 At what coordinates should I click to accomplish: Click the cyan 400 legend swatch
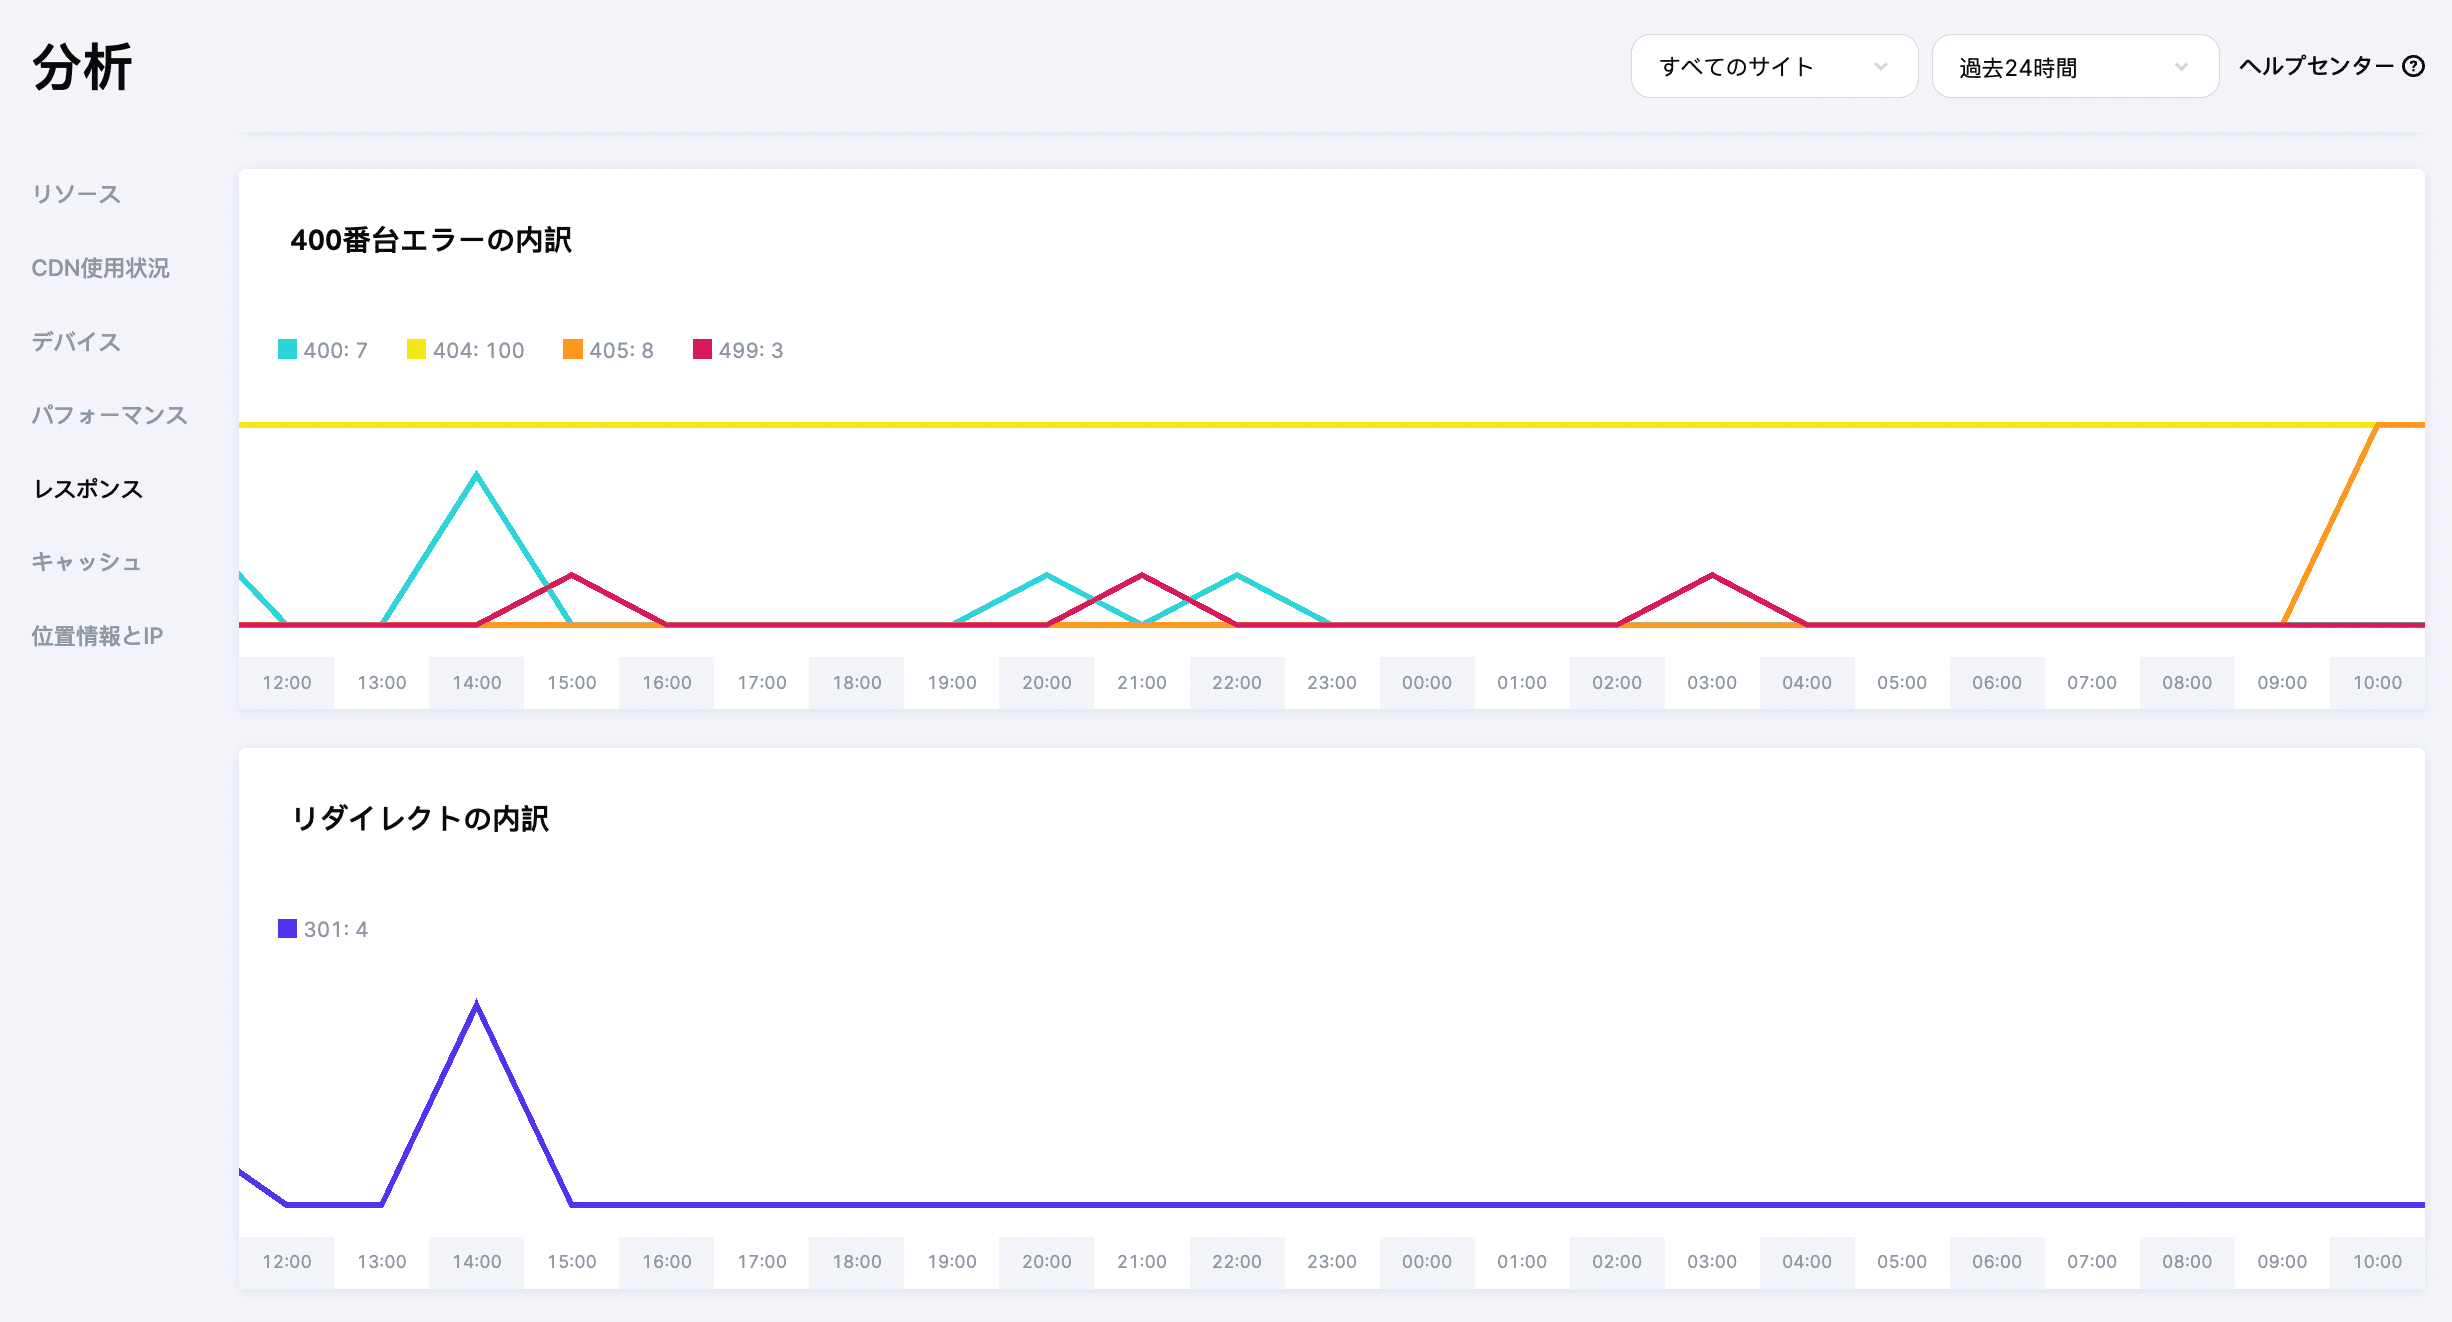pos(287,349)
